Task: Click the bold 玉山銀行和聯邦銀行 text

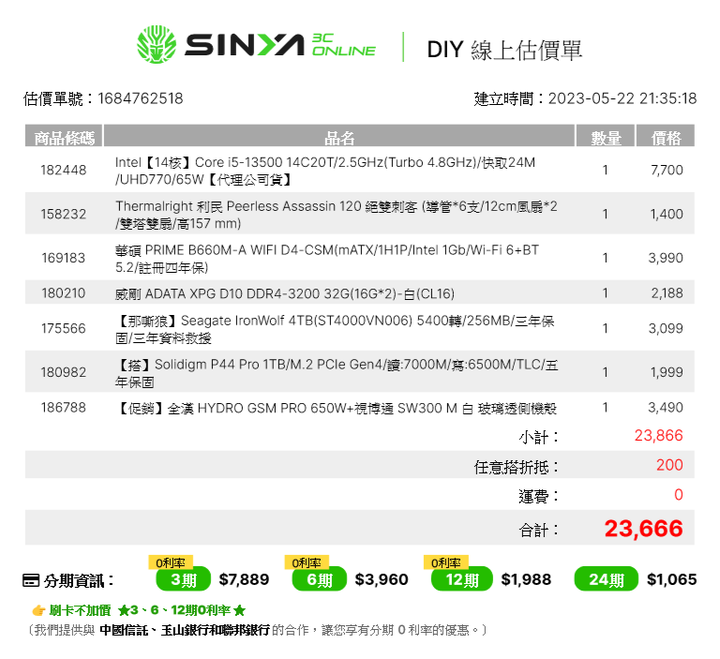Action: pos(215,630)
